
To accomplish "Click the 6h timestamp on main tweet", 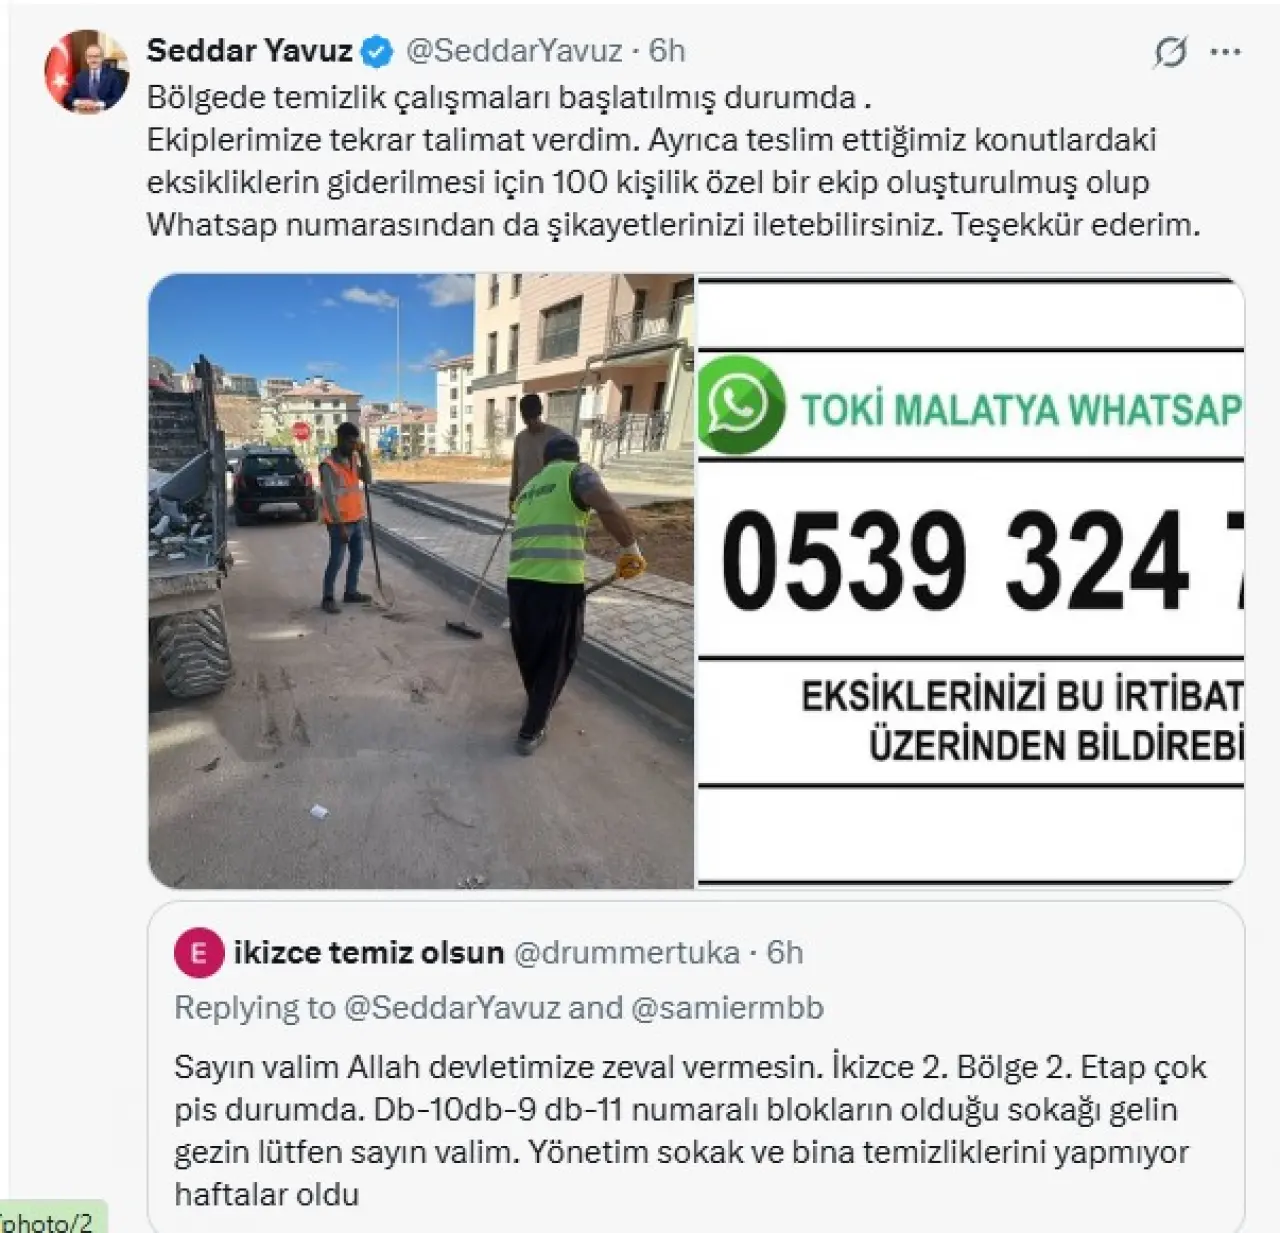I will [667, 50].
